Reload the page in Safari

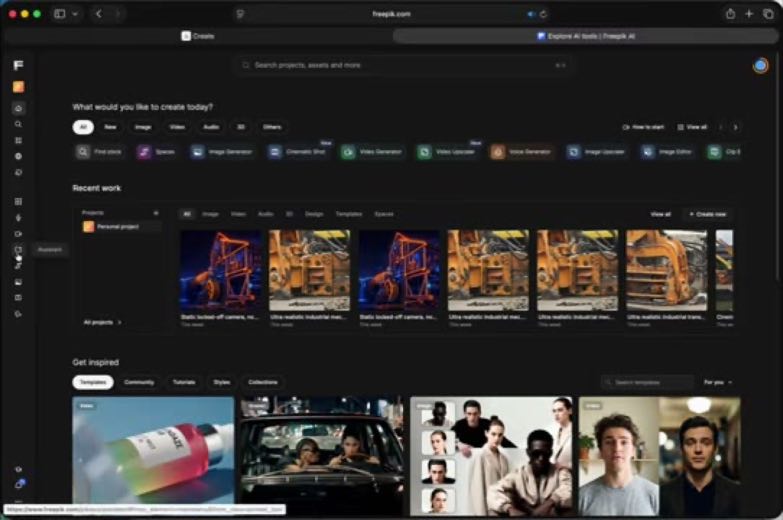[543, 14]
